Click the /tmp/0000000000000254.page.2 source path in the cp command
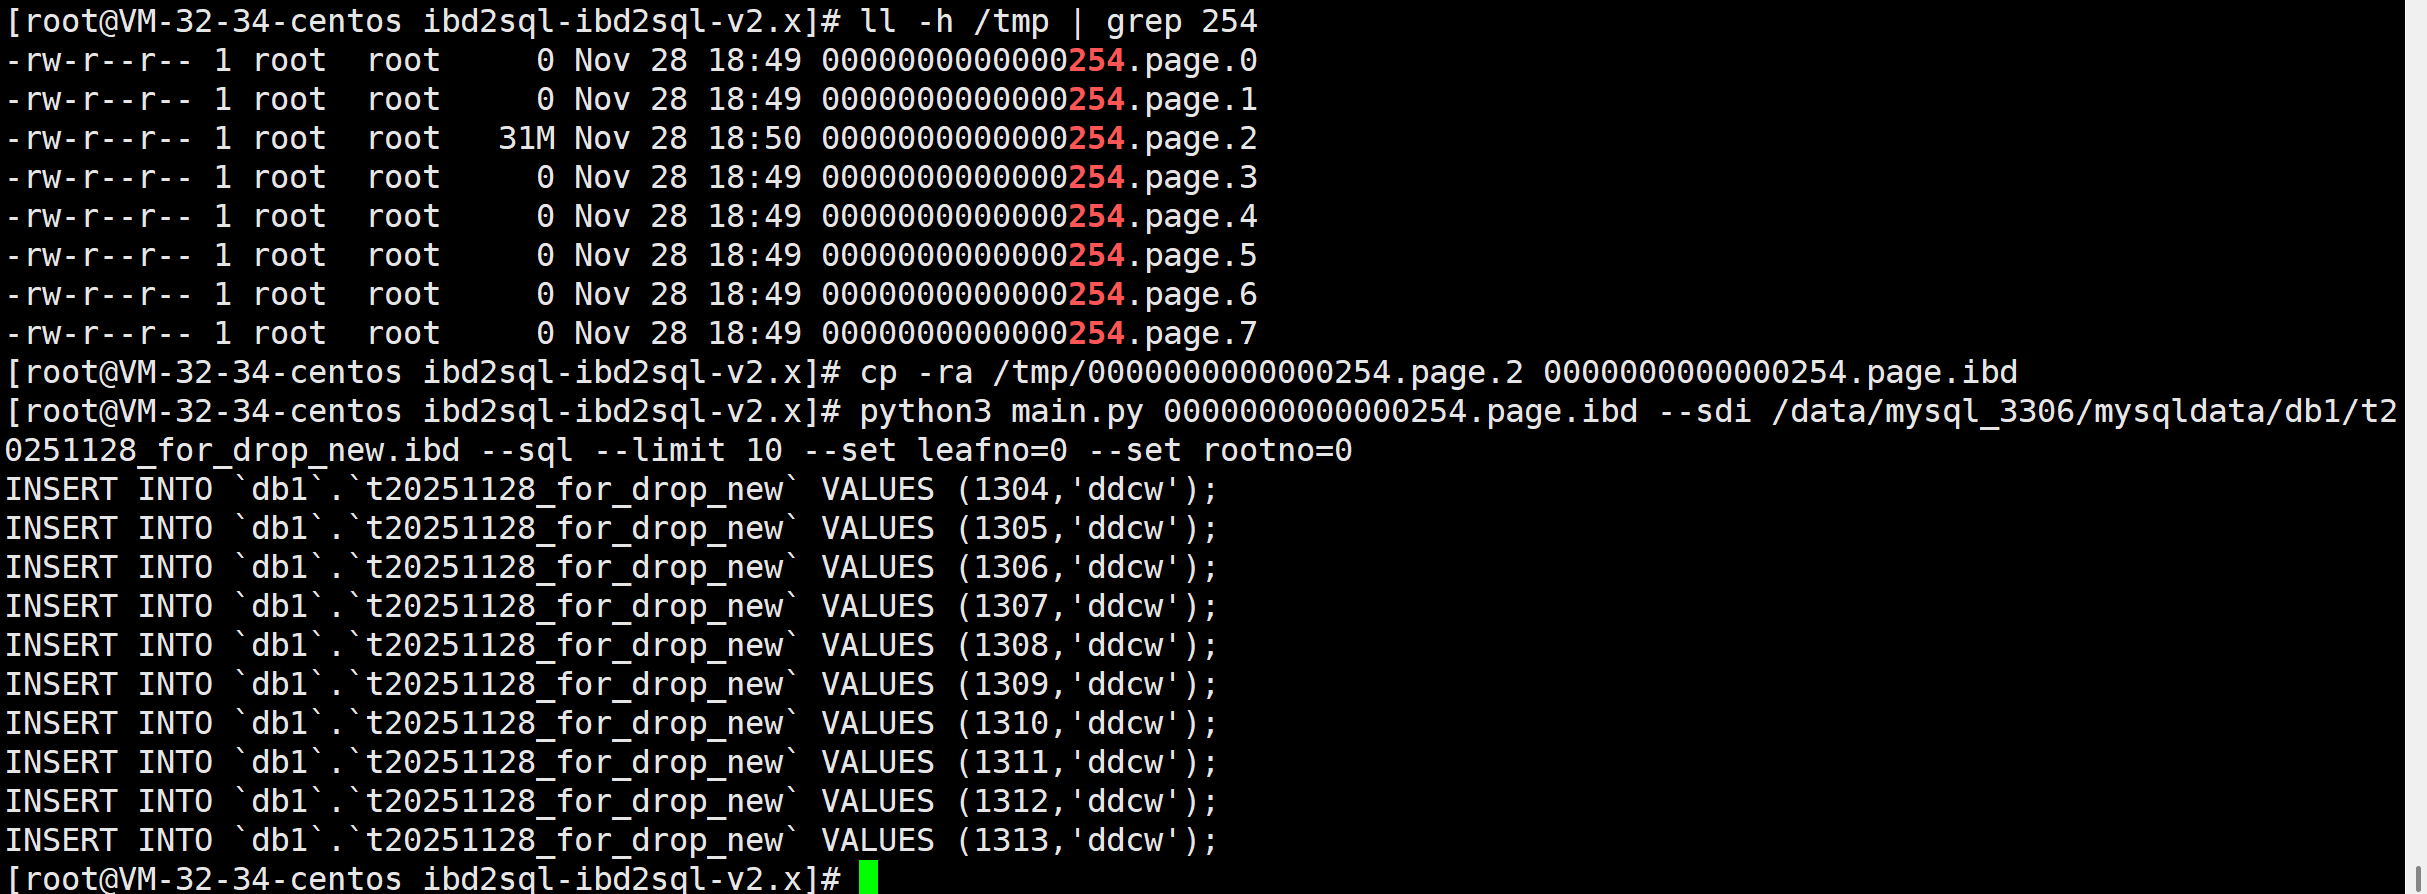Viewport: 2427px width, 894px height. pos(1258,373)
